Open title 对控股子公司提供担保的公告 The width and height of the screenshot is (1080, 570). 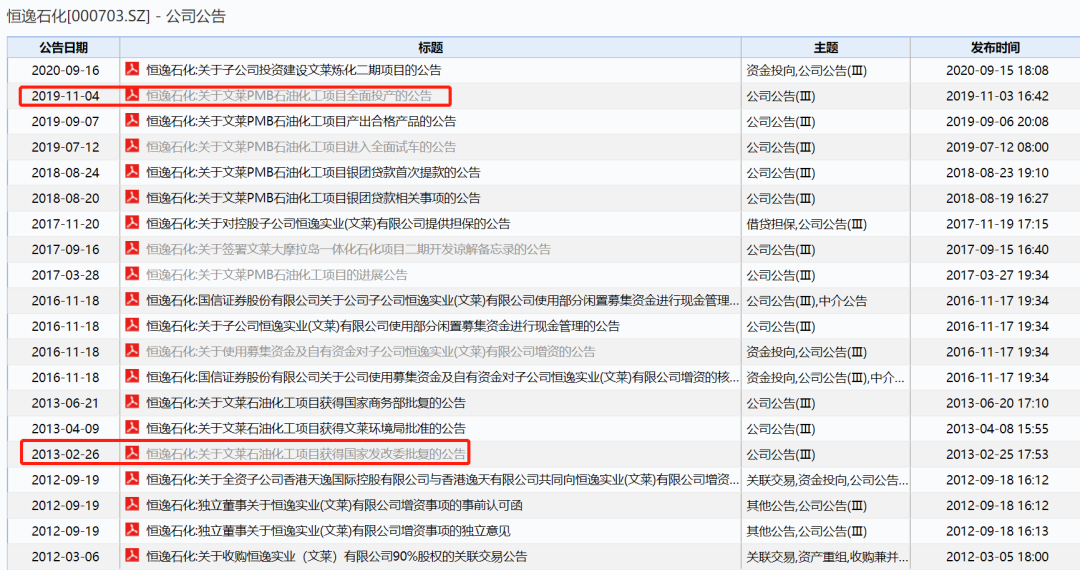(328, 224)
